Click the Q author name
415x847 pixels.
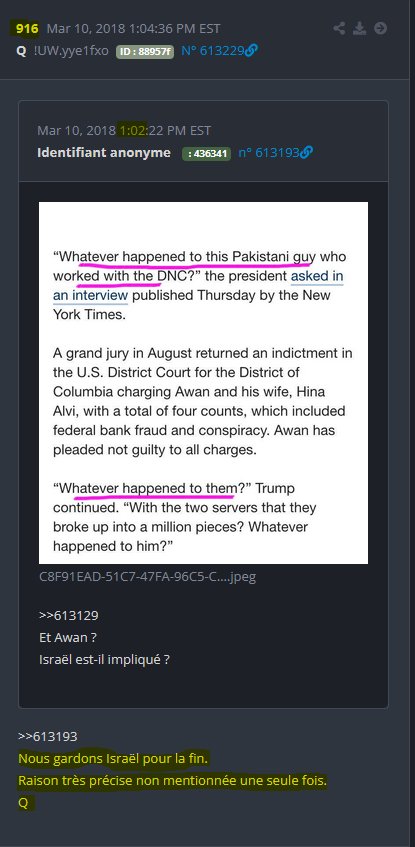coord(22,51)
